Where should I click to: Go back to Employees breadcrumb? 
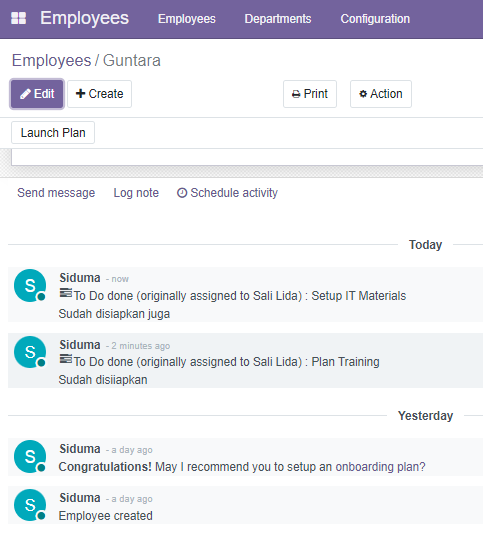(51, 60)
